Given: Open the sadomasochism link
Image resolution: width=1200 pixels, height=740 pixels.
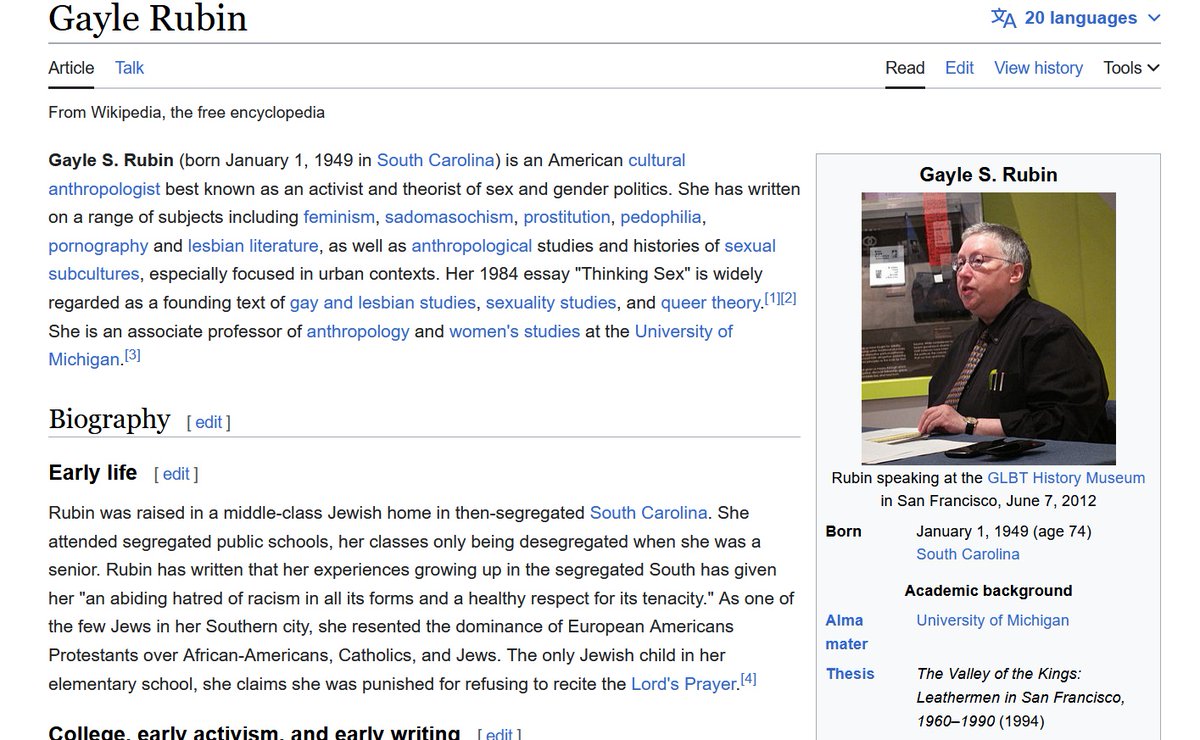Looking at the screenshot, I should (x=449, y=217).
